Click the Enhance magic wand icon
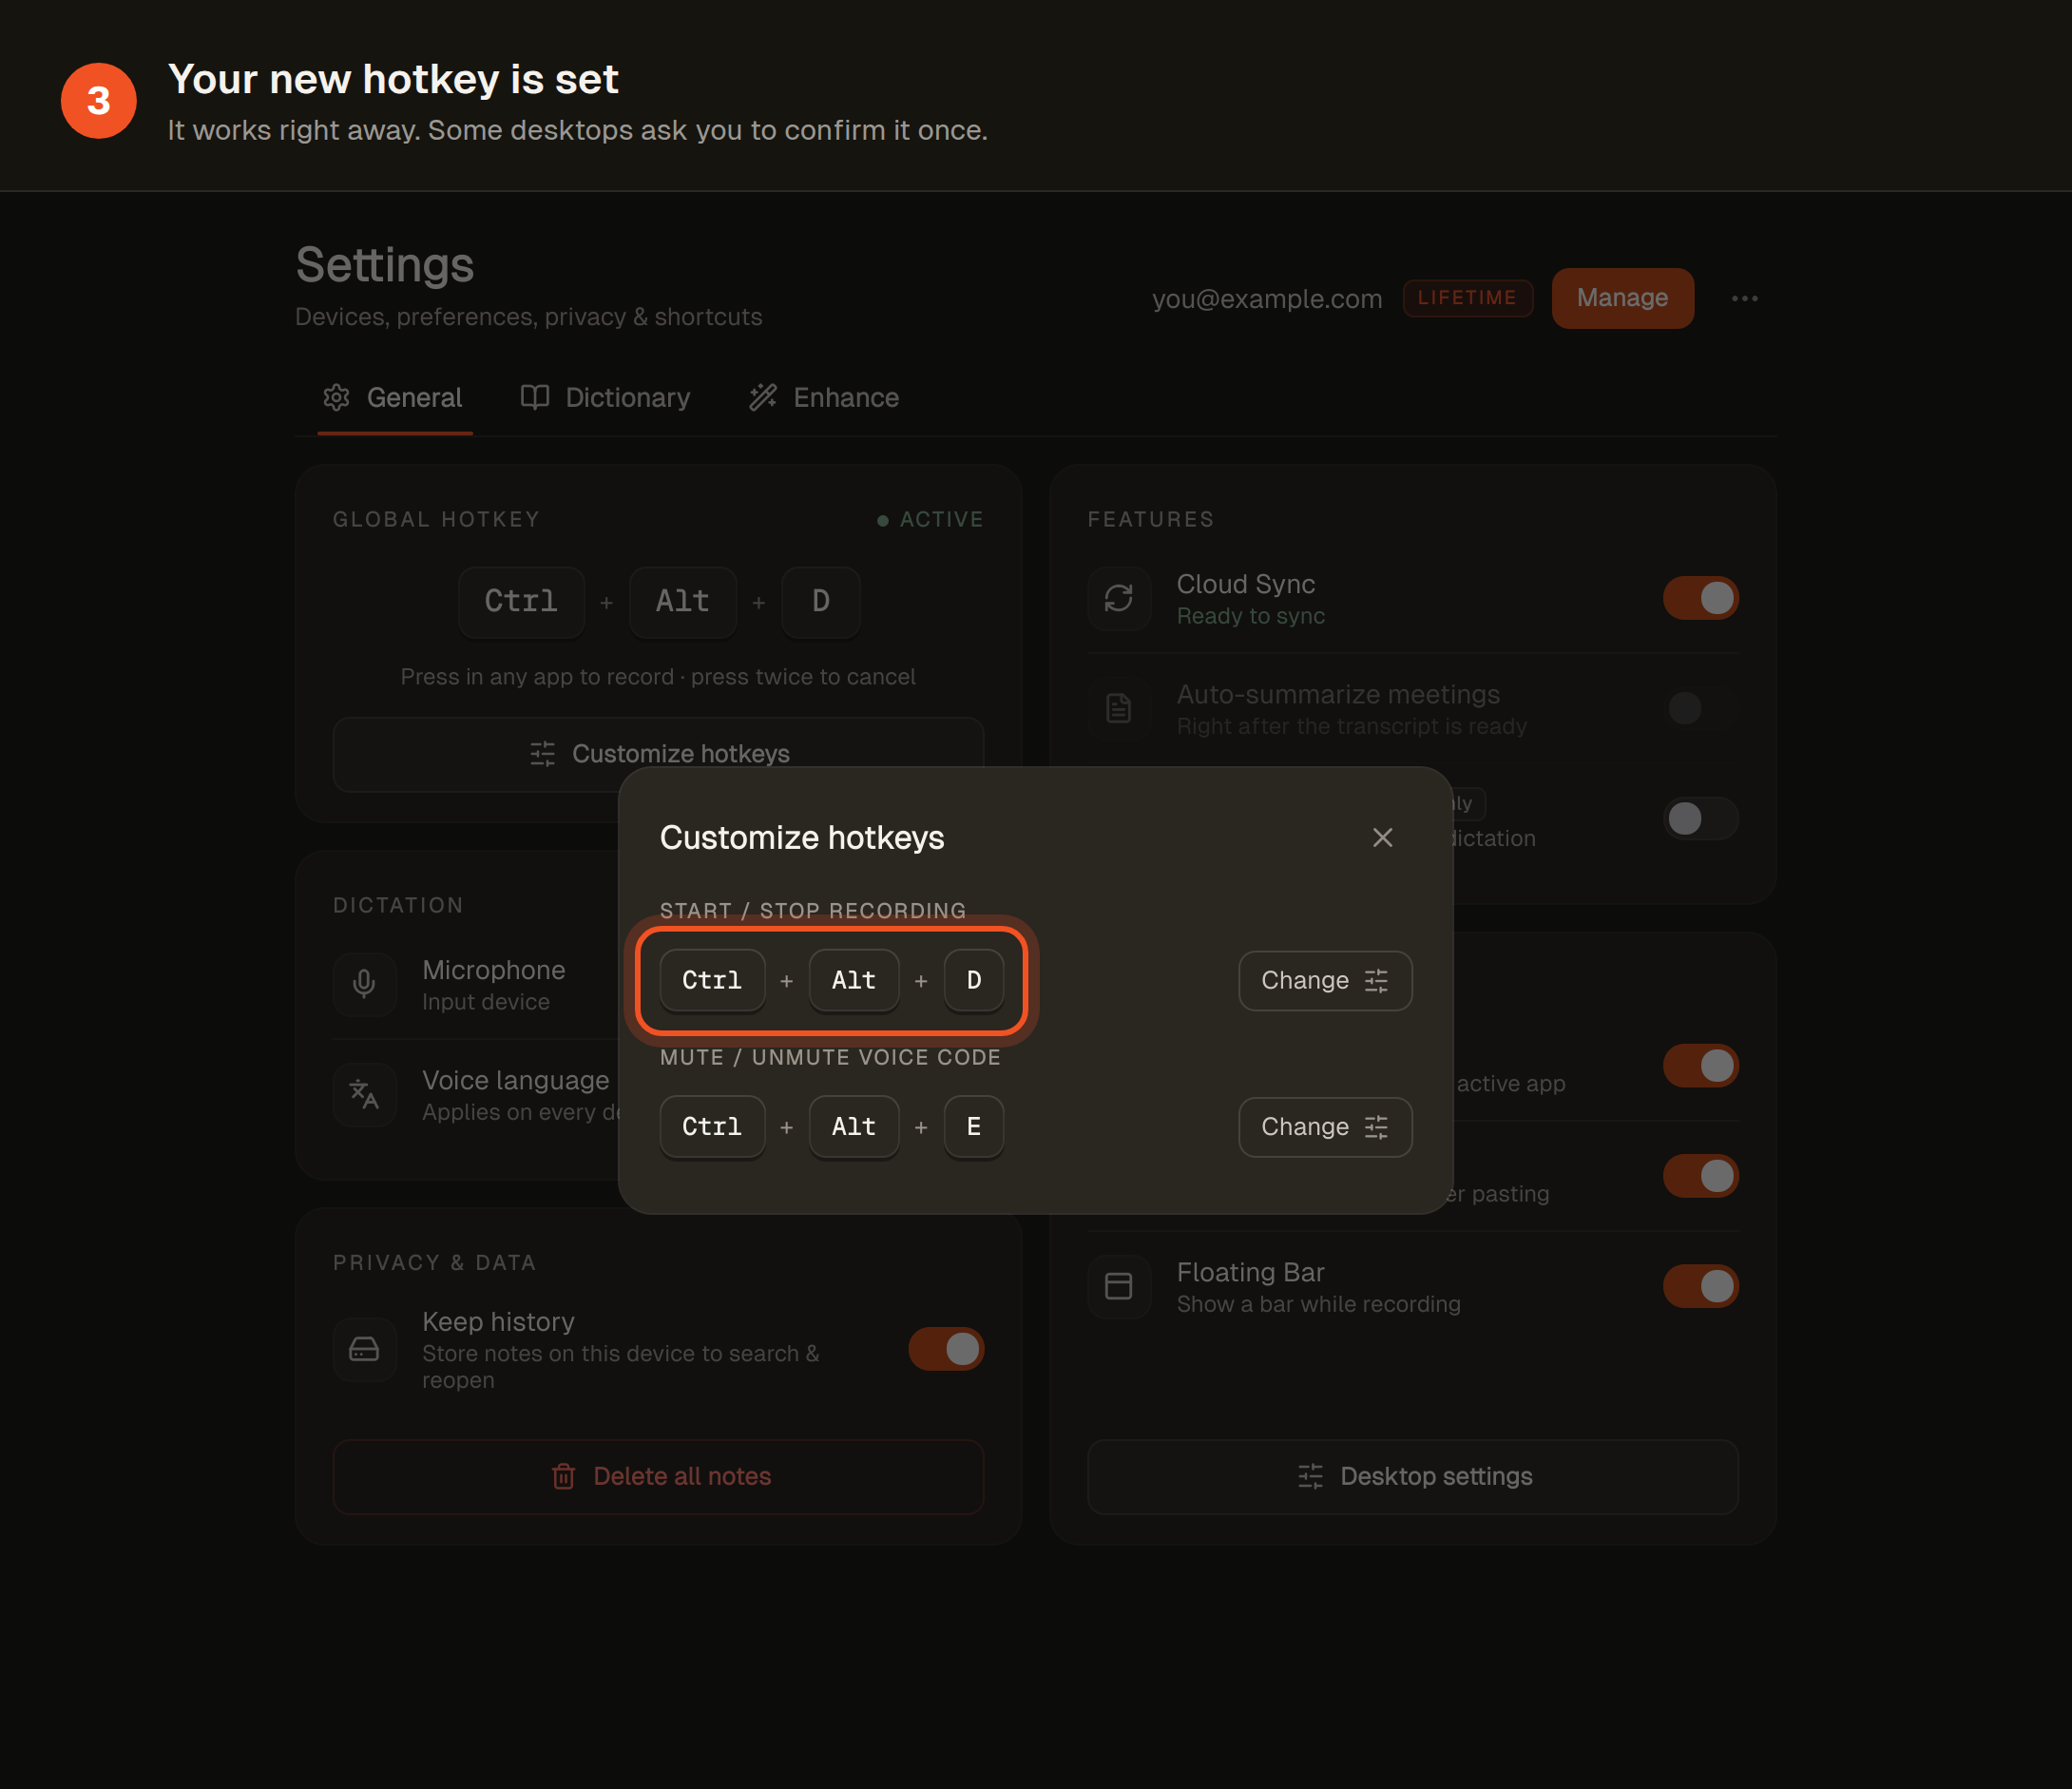 (x=763, y=398)
